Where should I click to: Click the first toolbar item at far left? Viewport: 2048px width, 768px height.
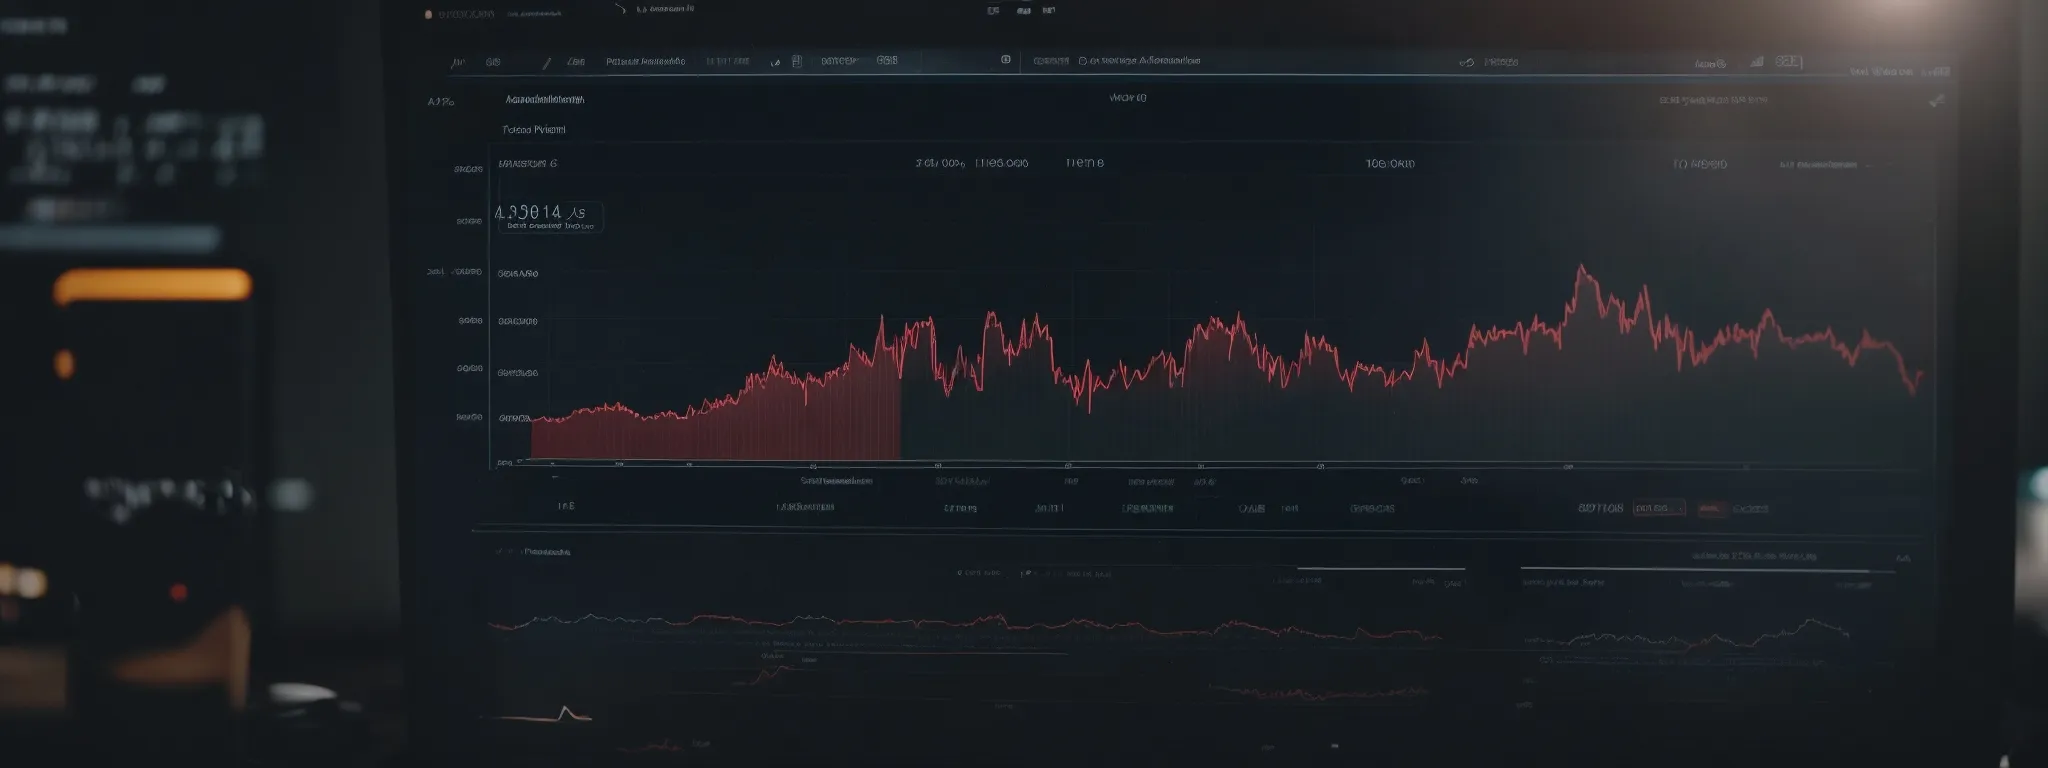pos(458,62)
